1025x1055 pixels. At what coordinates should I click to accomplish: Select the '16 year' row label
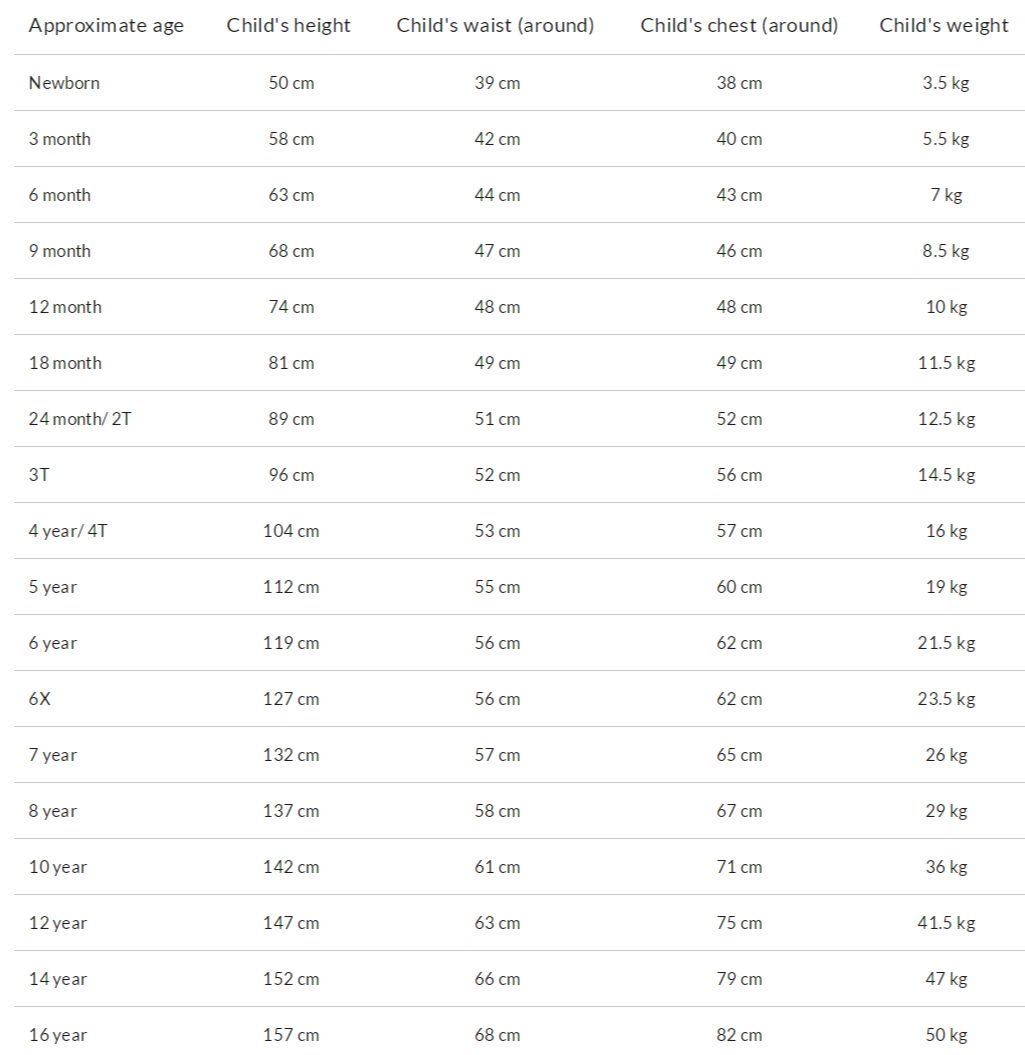tap(57, 1035)
